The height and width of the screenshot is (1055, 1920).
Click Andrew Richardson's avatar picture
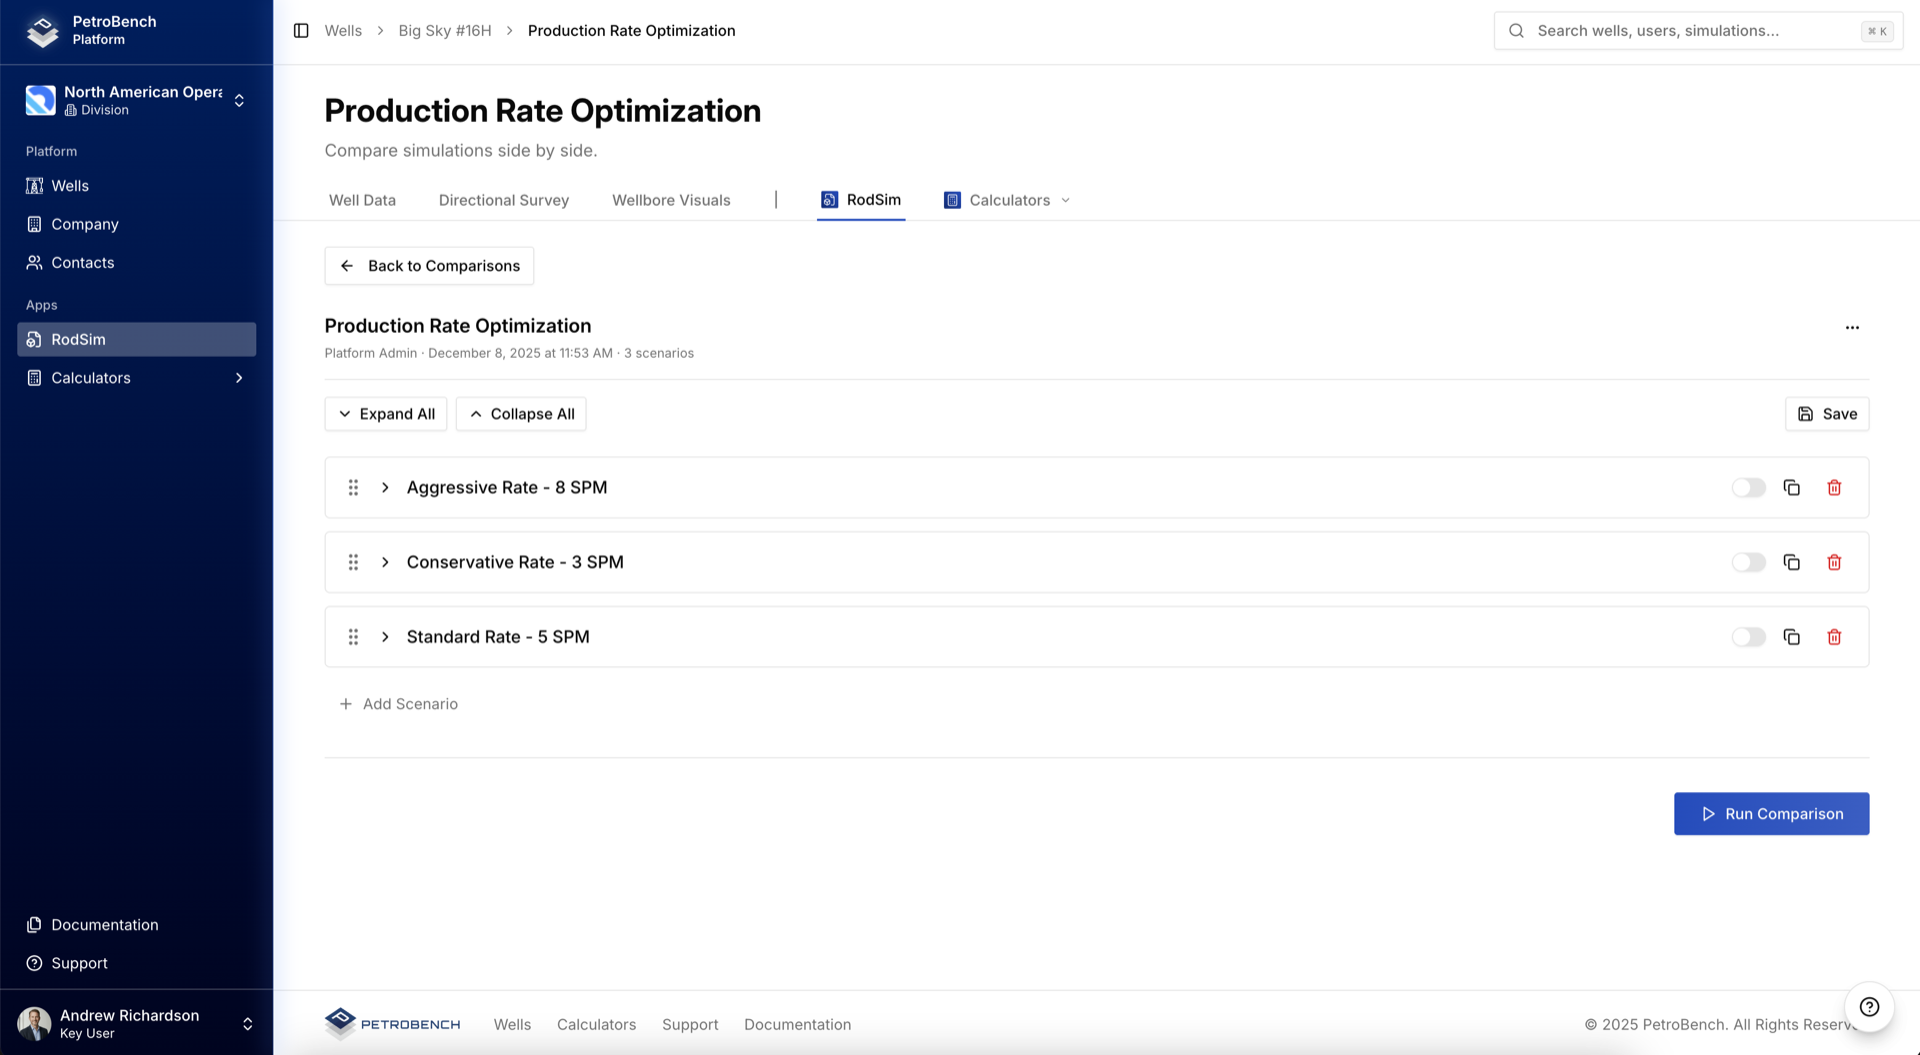coord(35,1024)
